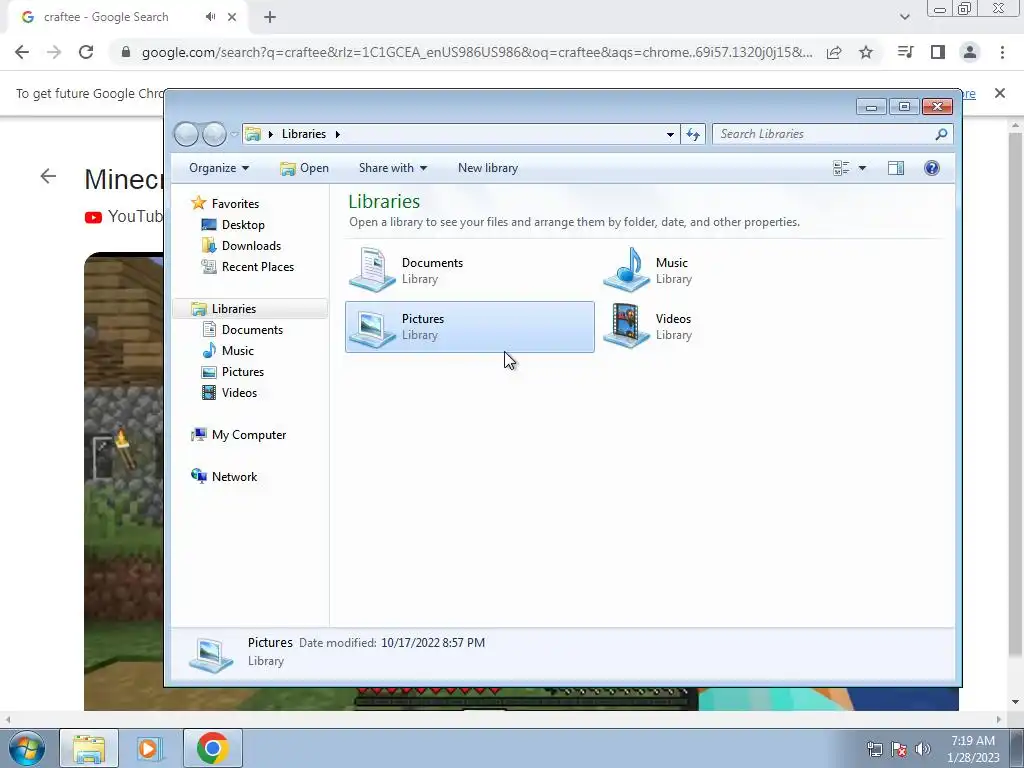Open Documents under Libraries in sidebar

pos(252,330)
